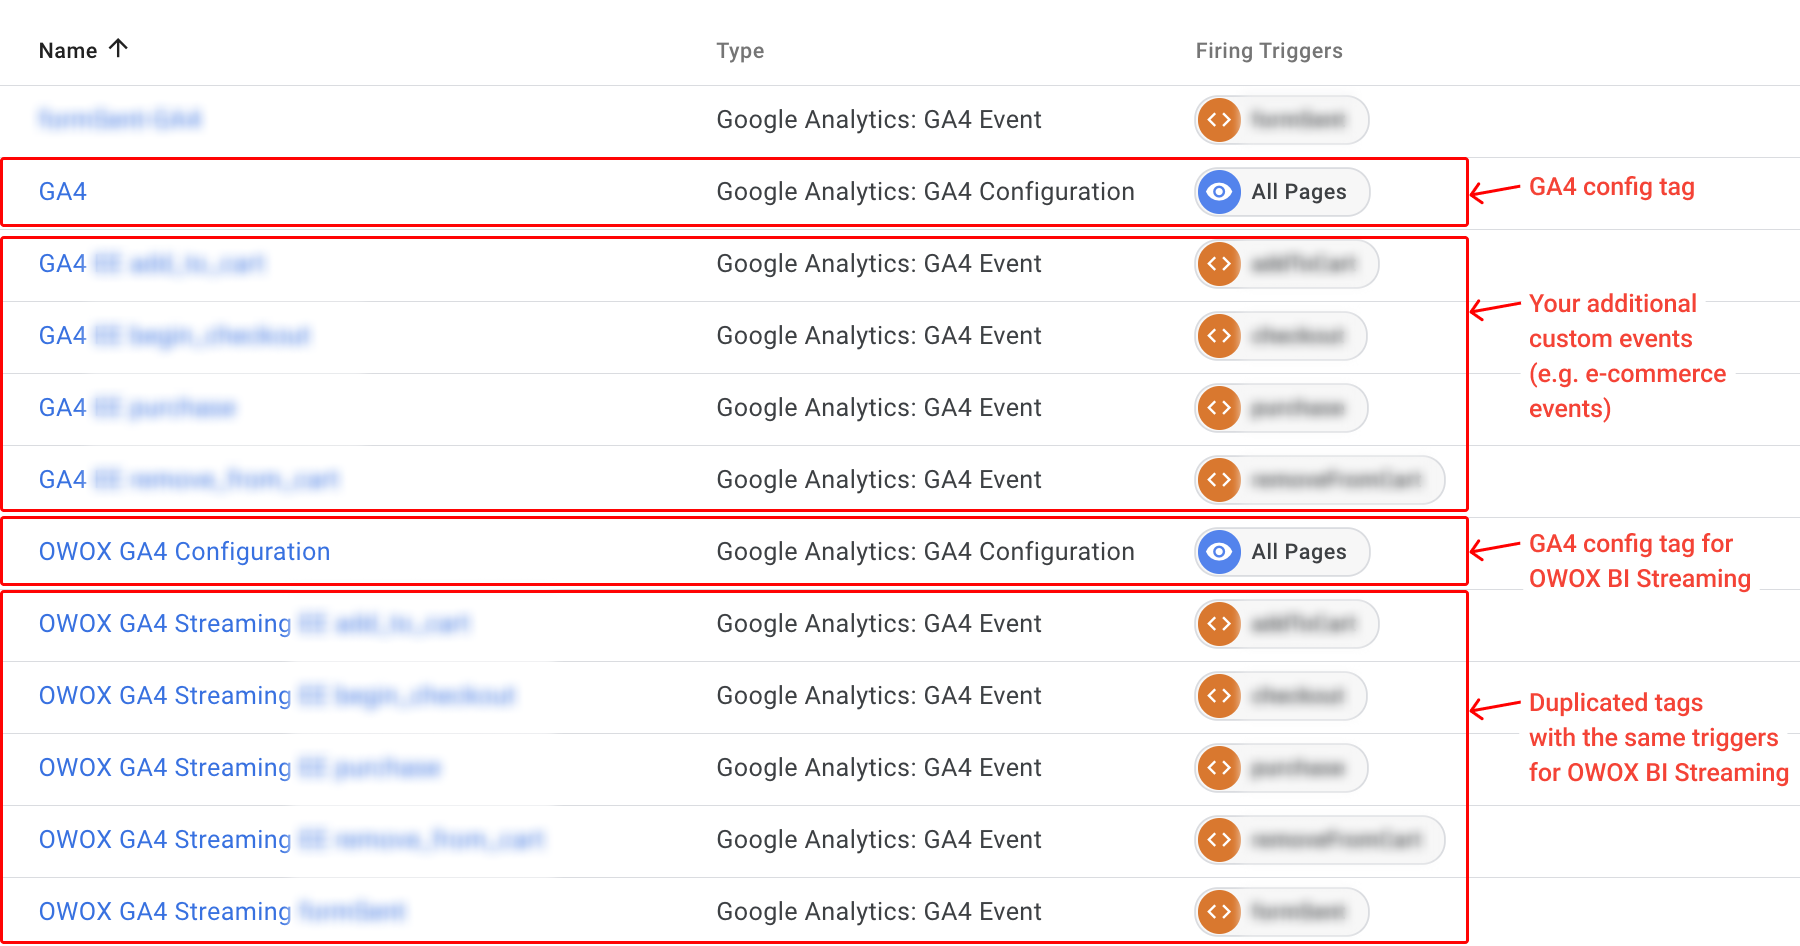This screenshot has height=946, width=1800.
Task: Click the trigger icon in GA4 EE purchase row
Action: point(1219,408)
